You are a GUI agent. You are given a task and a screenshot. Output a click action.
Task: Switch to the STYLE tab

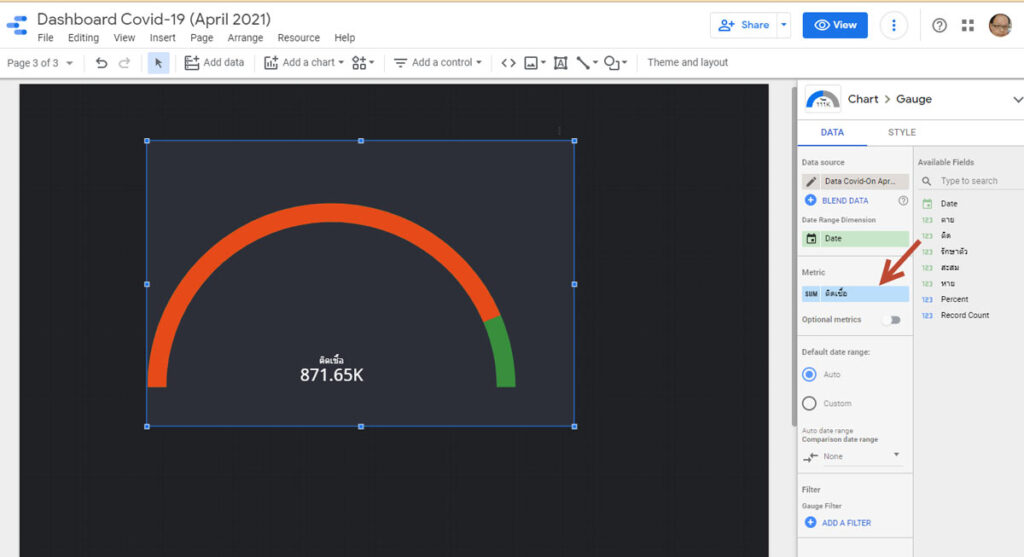[902, 133]
